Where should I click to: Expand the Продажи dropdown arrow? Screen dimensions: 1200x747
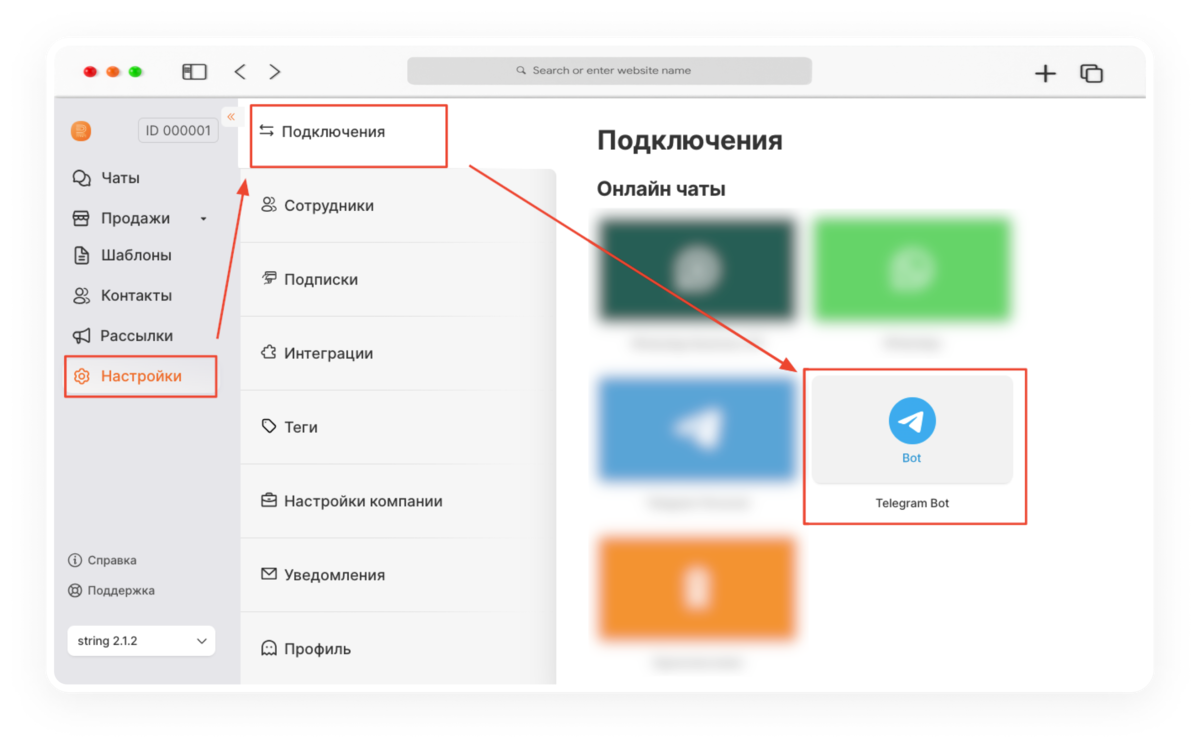pos(203,219)
